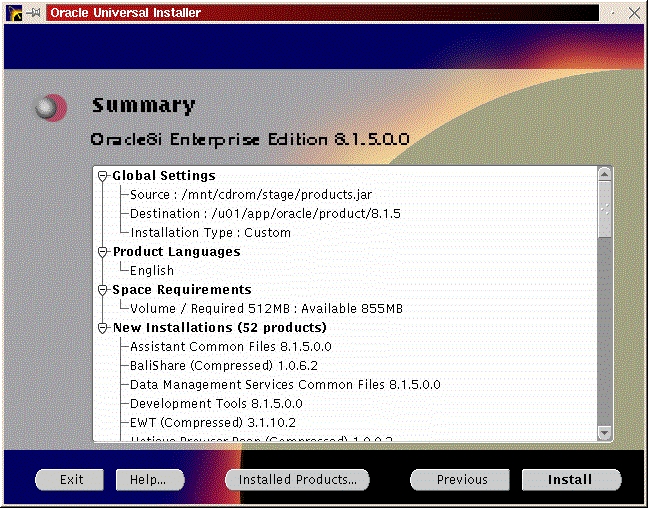The image size is (648, 508).
Task: Go back with the Previous button
Action: pos(461,480)
